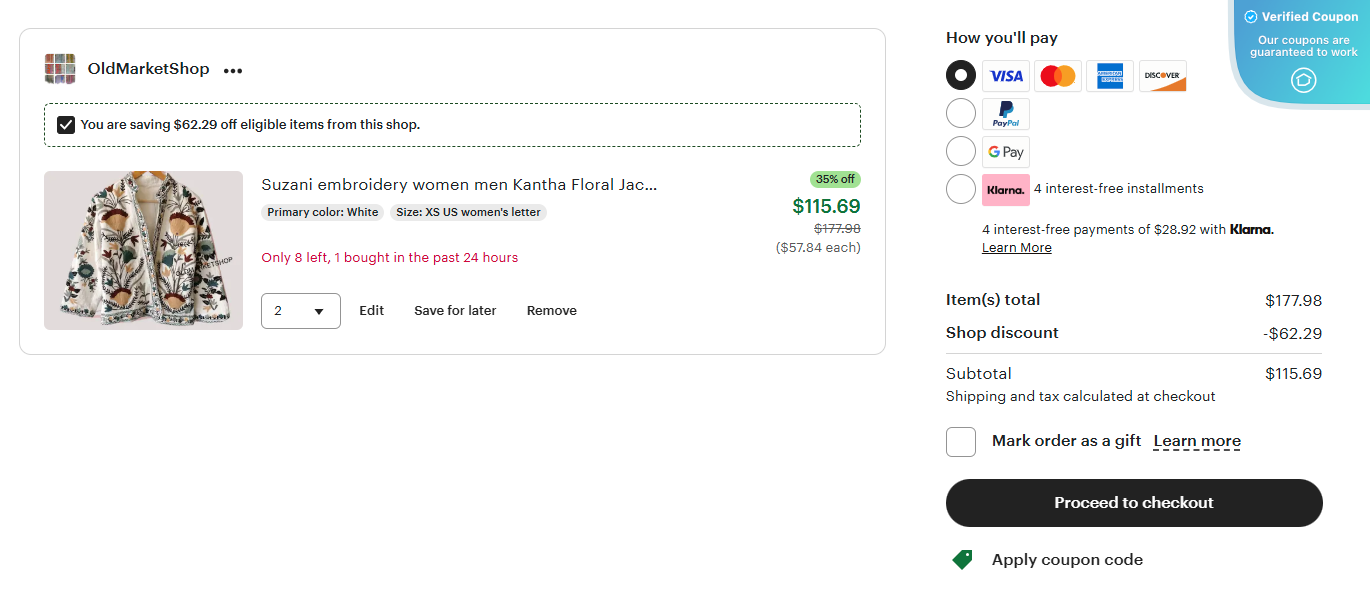Enable Mark order as a gift
Screen dimensions: 1370x592
[960, 441]
